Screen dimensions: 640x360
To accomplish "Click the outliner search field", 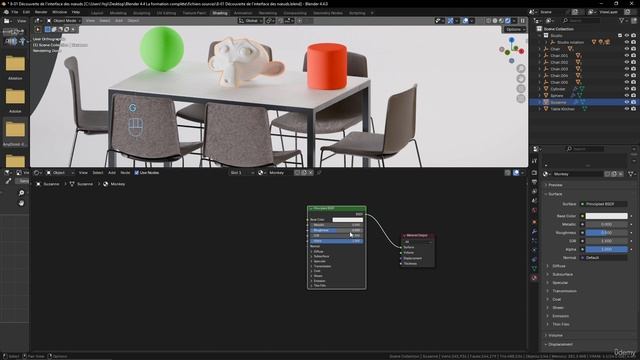I will click(x=581, y=20).
